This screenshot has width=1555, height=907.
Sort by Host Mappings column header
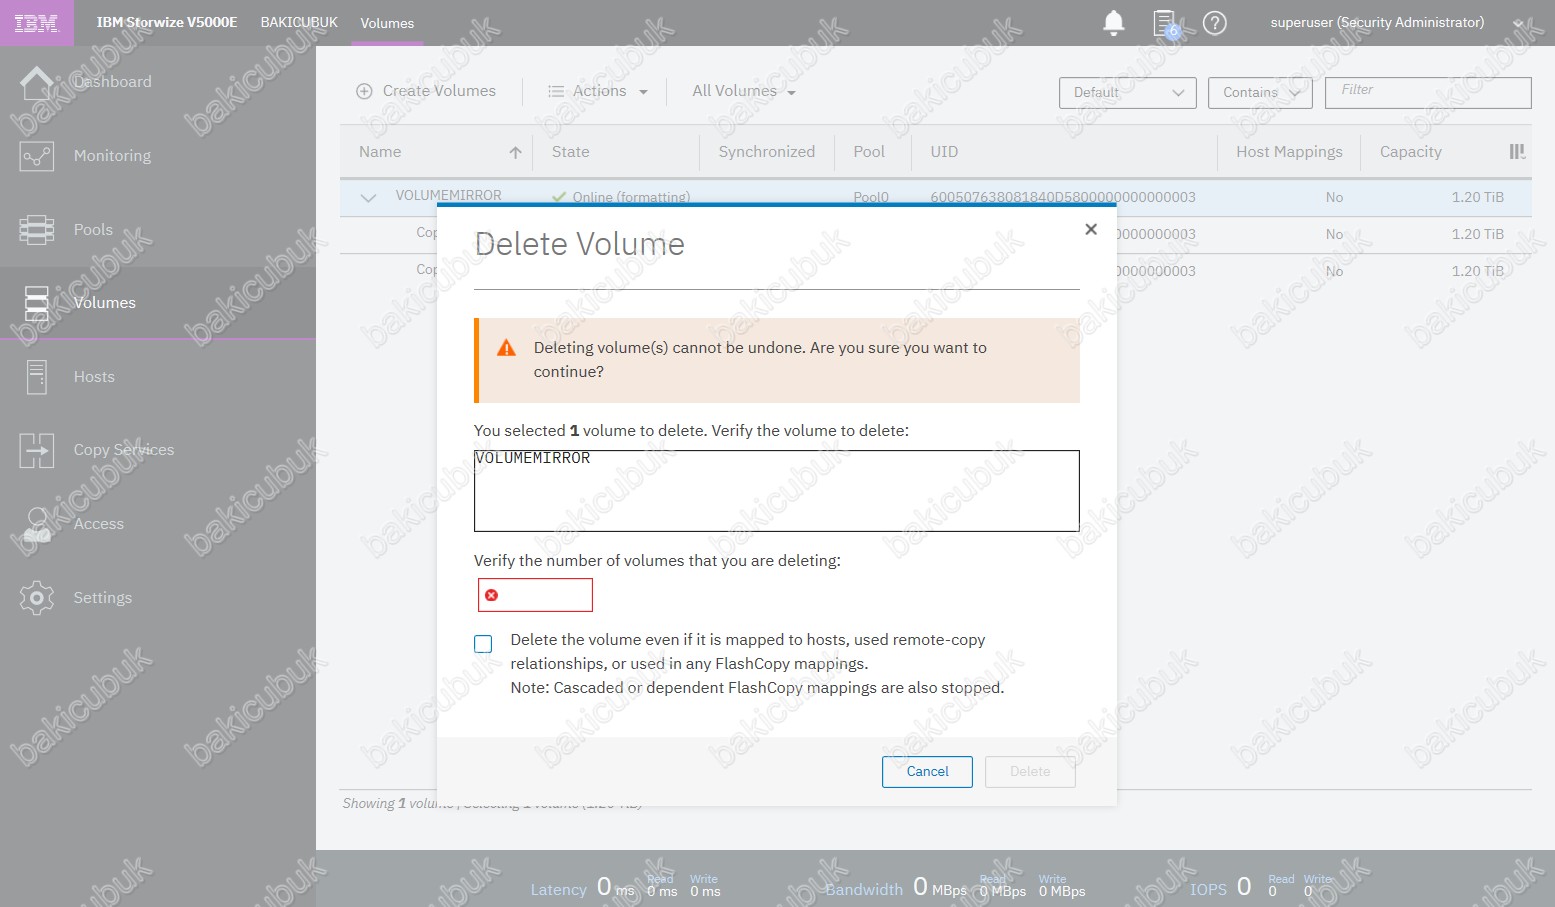[x=1289, y=152]
